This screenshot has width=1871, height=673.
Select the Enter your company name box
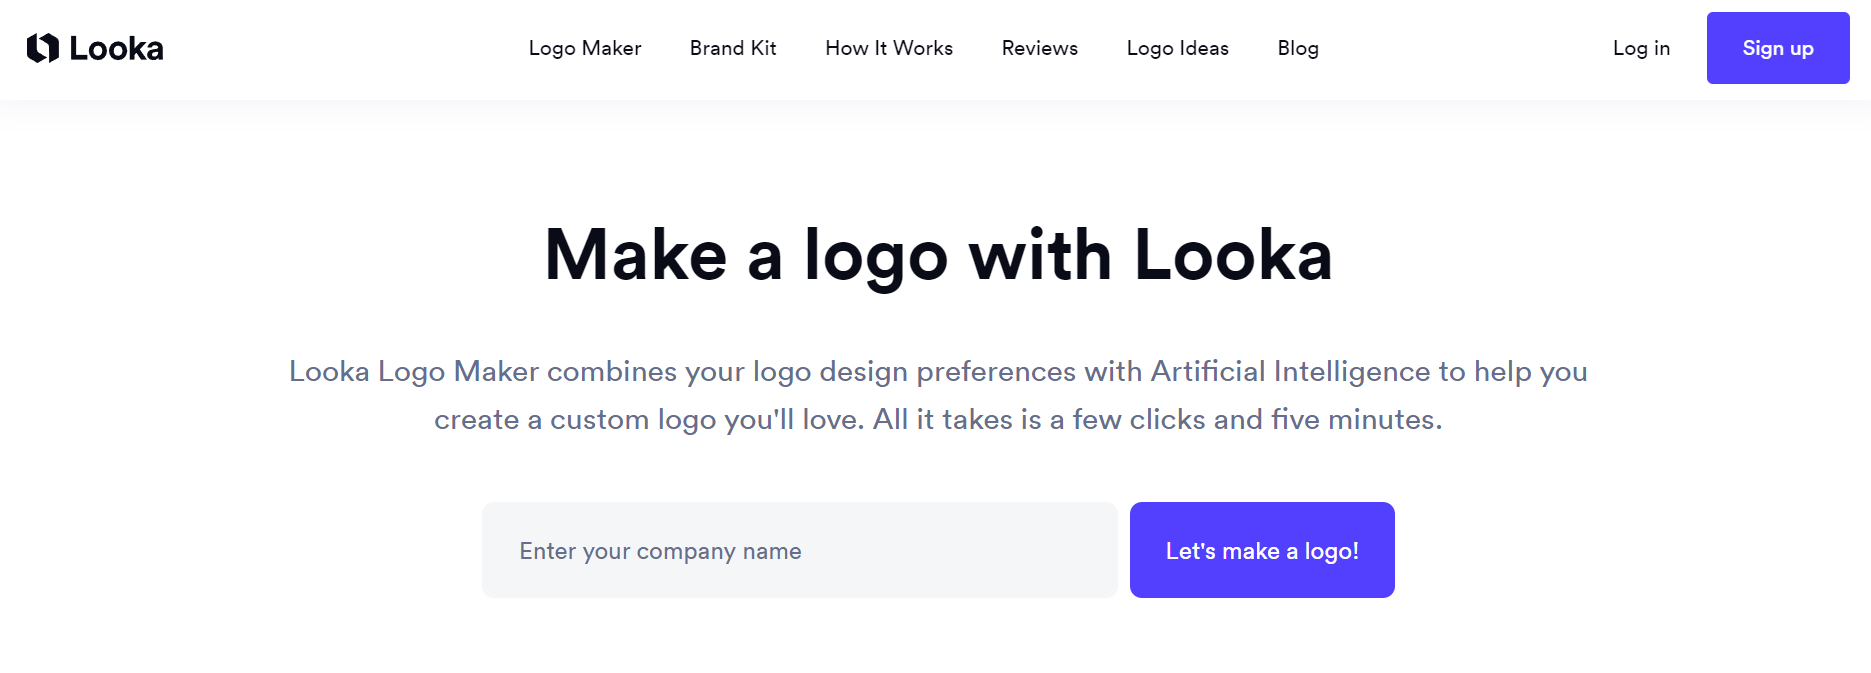pos(800,549)
